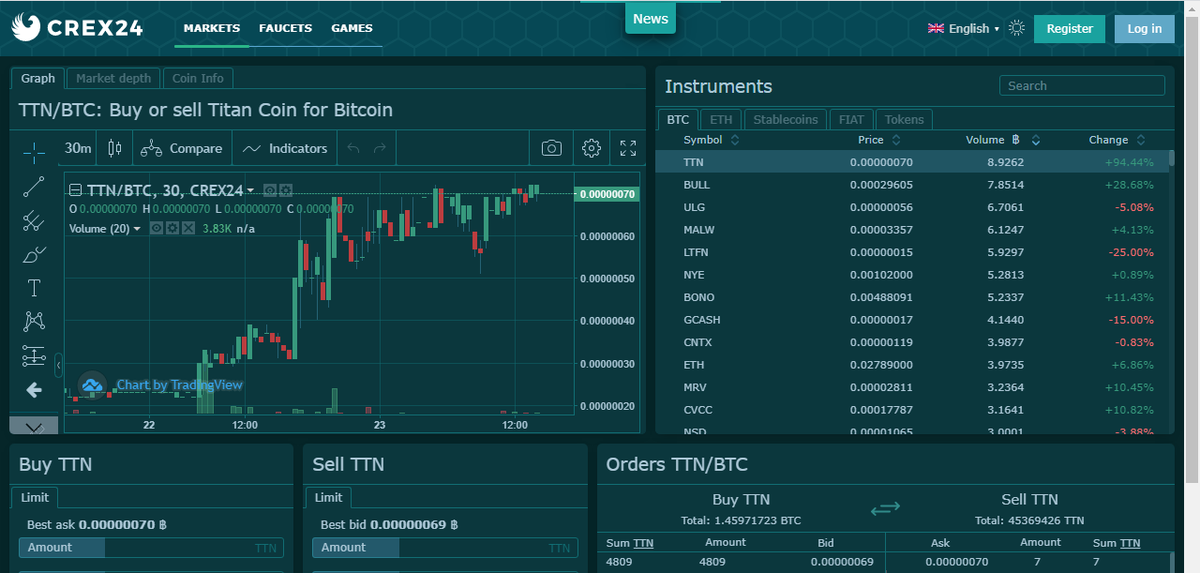Click the Compare symbols button
The image size is (1200, 573).
click(181, 148)
